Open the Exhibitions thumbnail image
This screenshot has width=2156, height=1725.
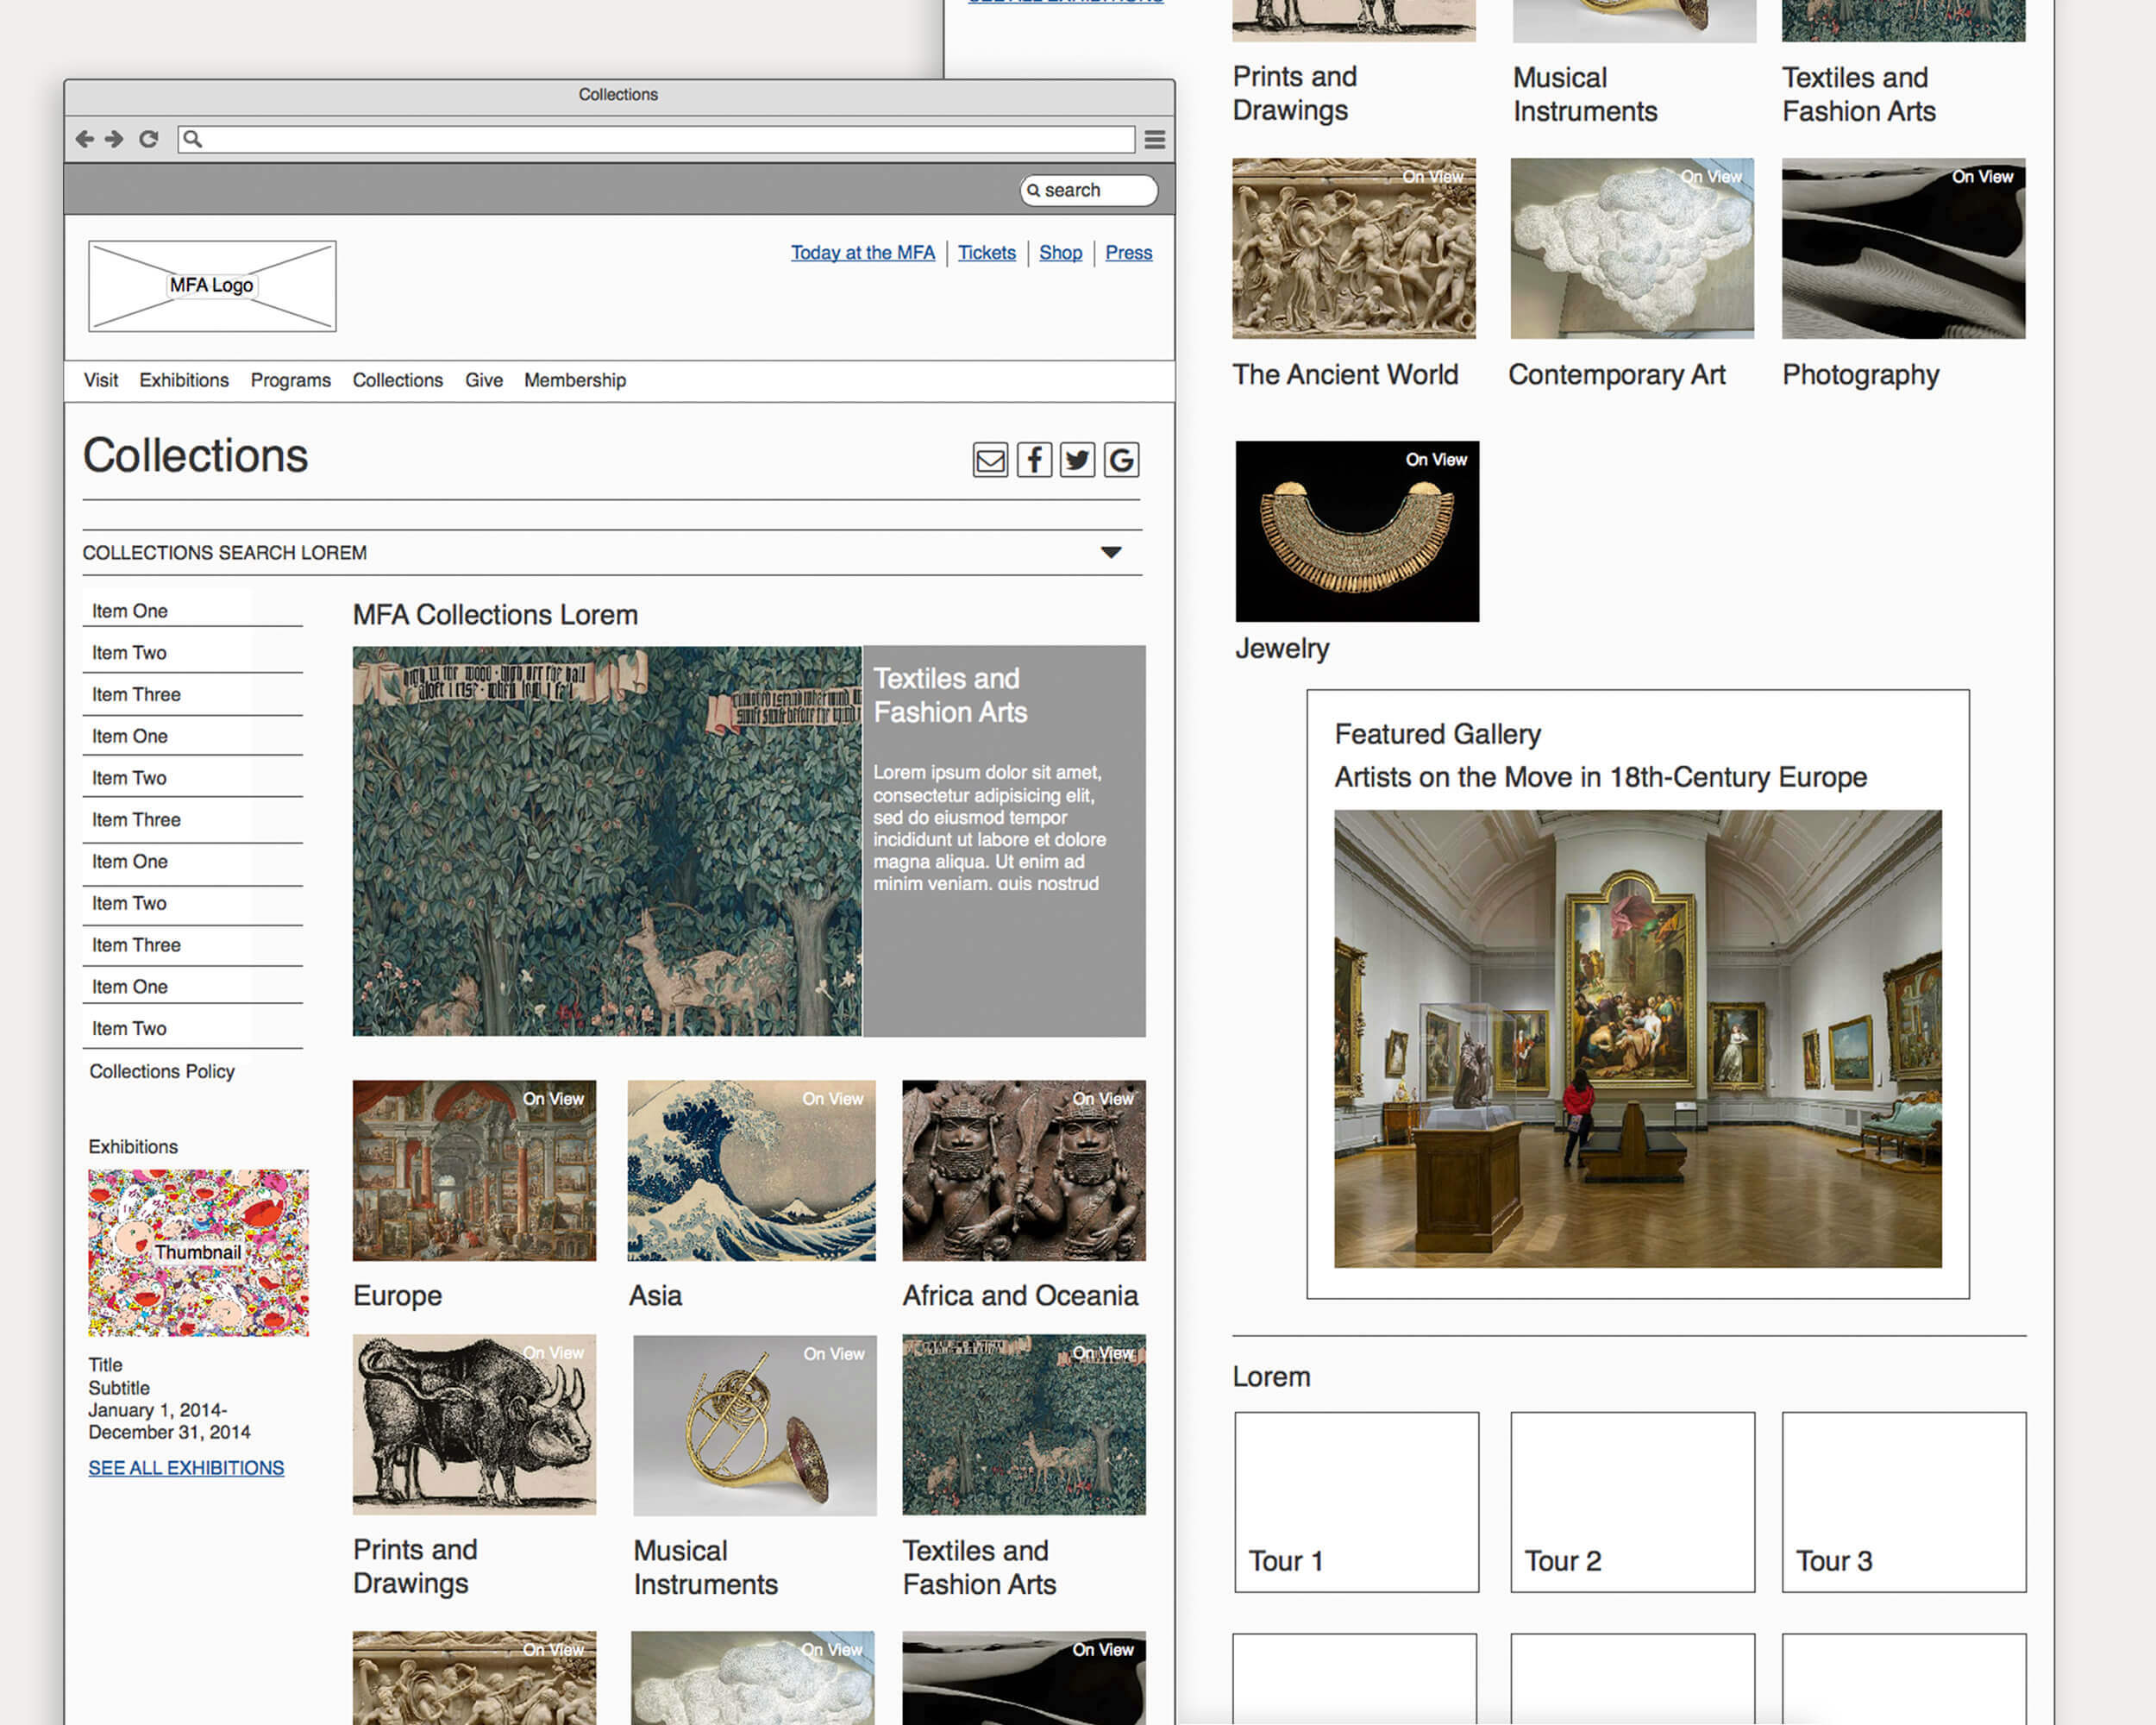tap(198, 1253)
